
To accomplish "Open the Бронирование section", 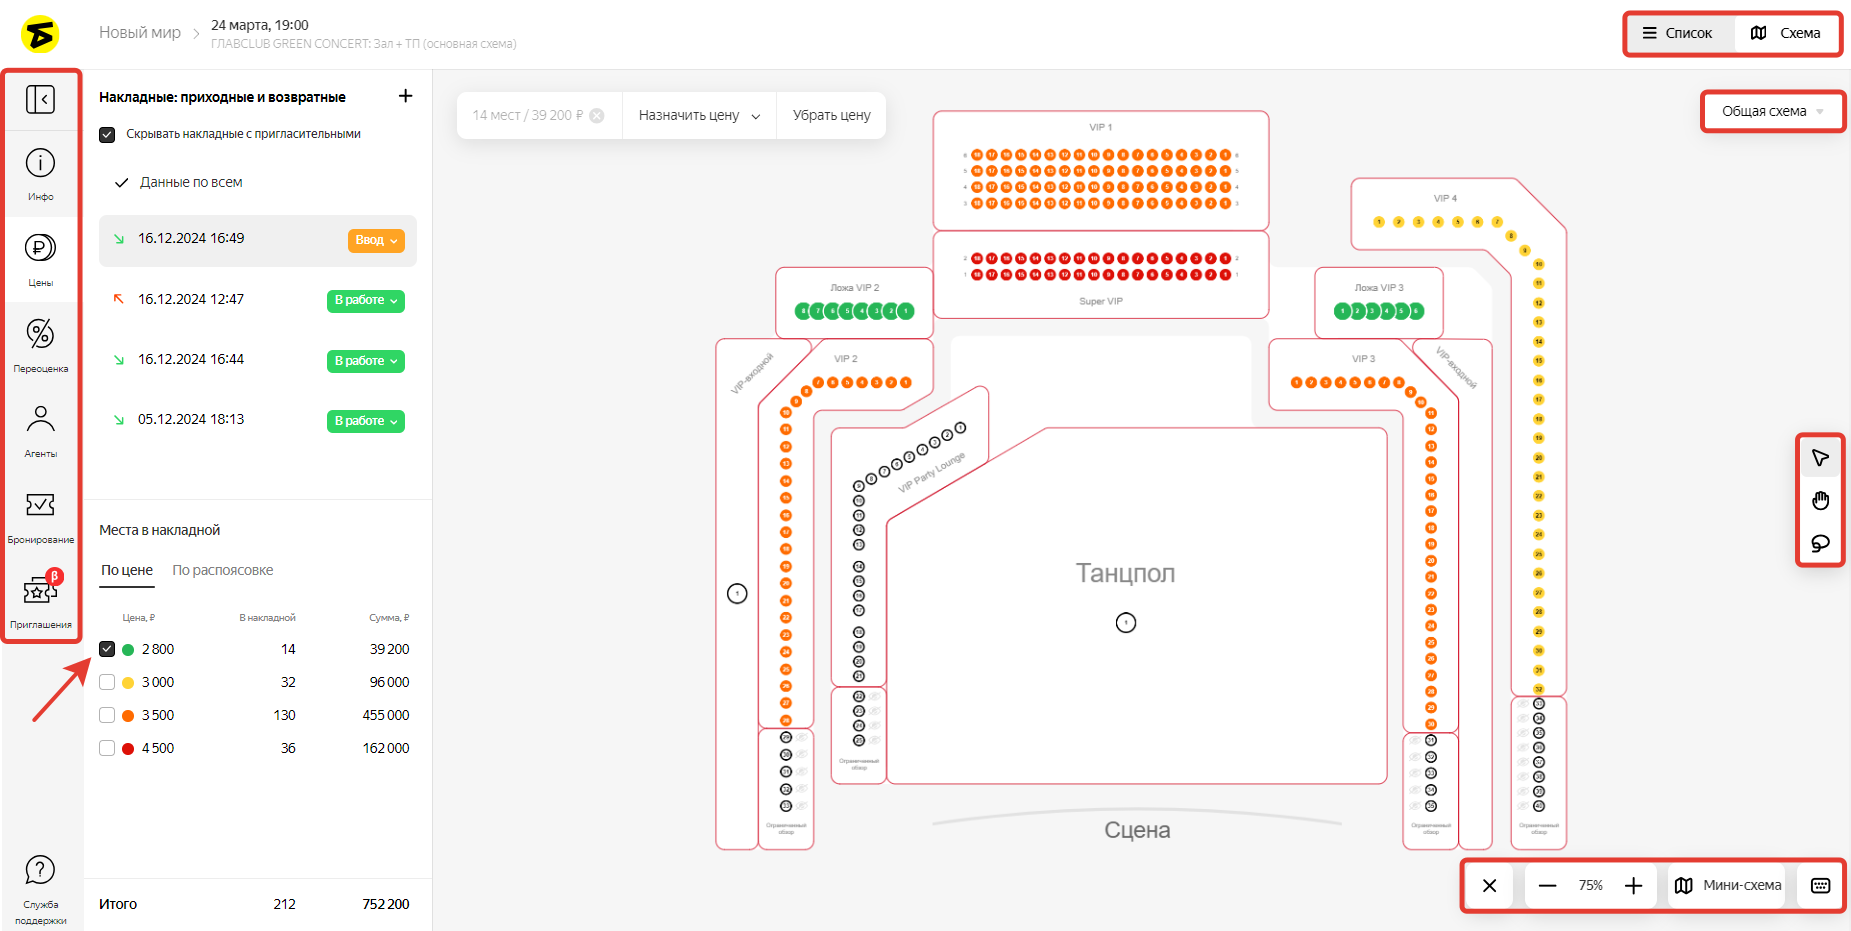I will pos(40,516).
